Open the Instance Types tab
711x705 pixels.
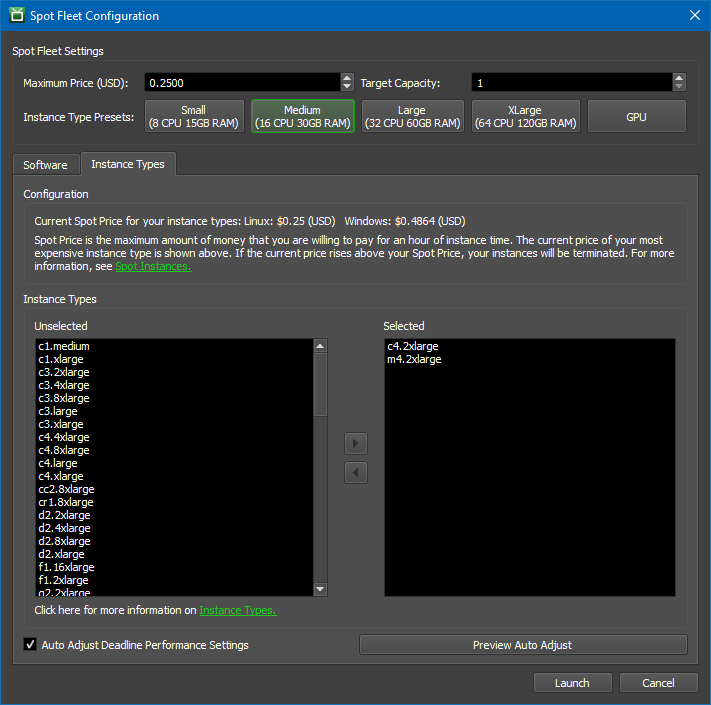click(128, 164)
